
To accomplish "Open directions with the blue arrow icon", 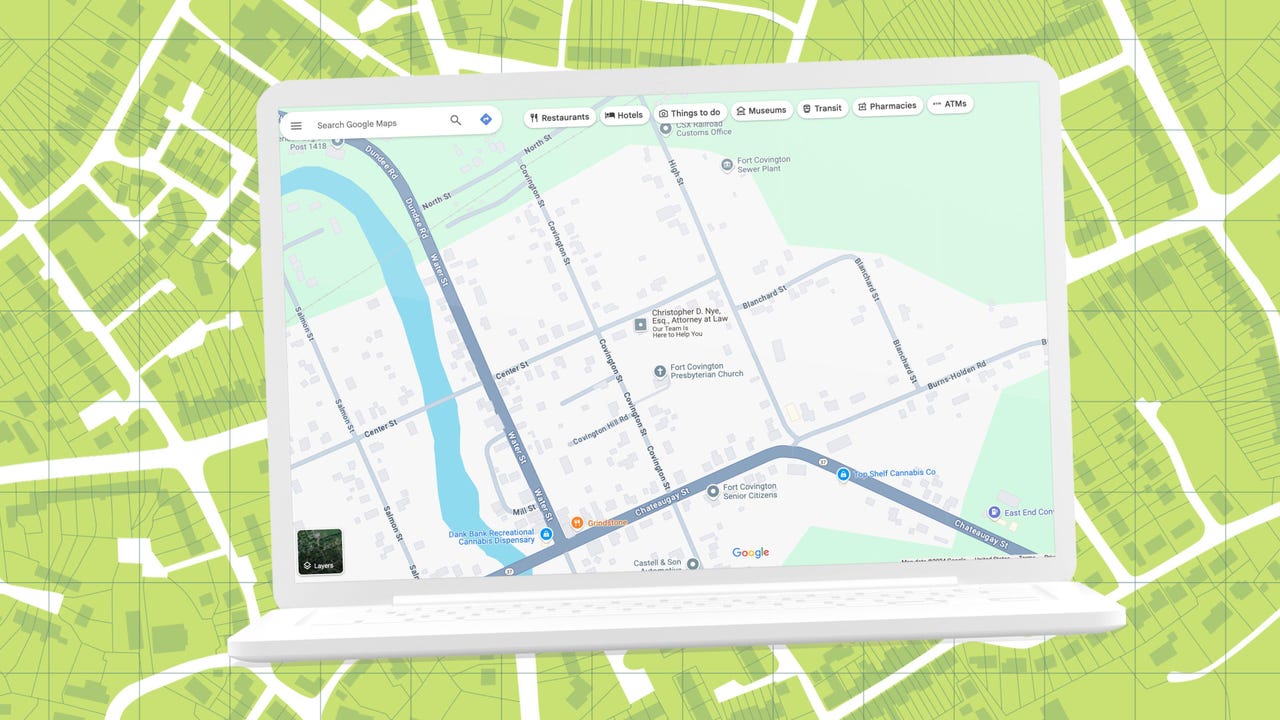I will [x=485, y=119].
